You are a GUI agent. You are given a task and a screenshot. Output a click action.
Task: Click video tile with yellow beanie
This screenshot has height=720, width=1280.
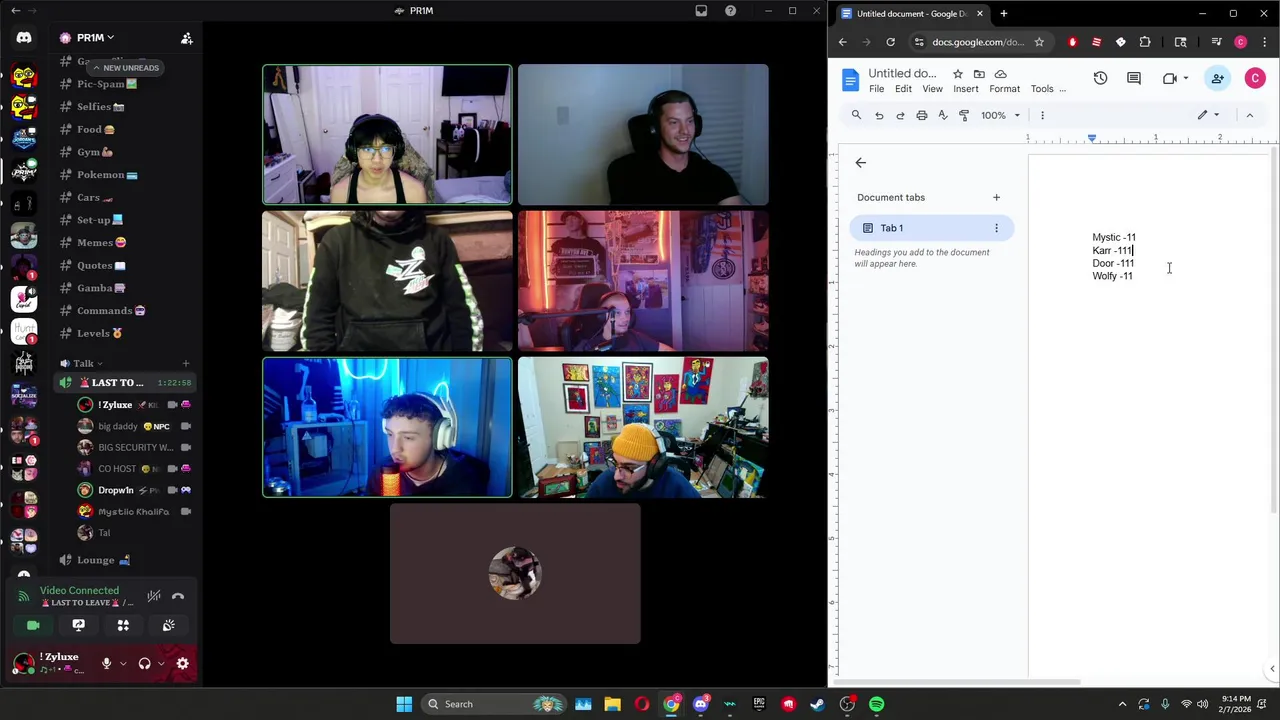coord(643,427)
